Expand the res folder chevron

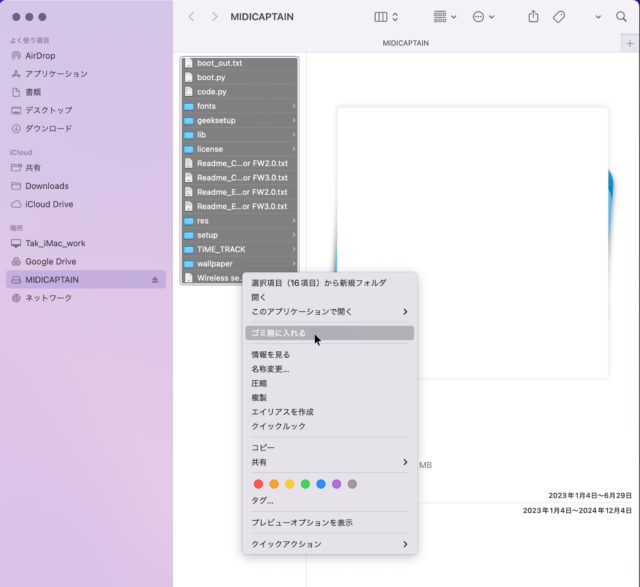(x=294, y=221)
